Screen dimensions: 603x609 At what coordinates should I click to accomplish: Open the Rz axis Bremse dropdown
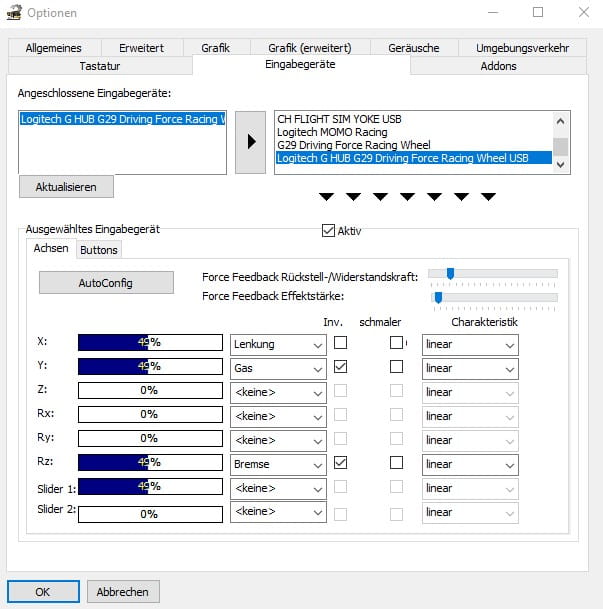(278, 465)
